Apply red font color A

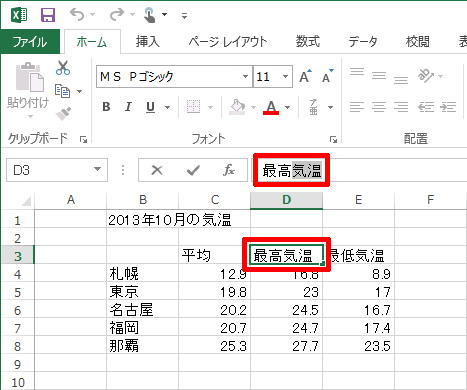(271, 107)
